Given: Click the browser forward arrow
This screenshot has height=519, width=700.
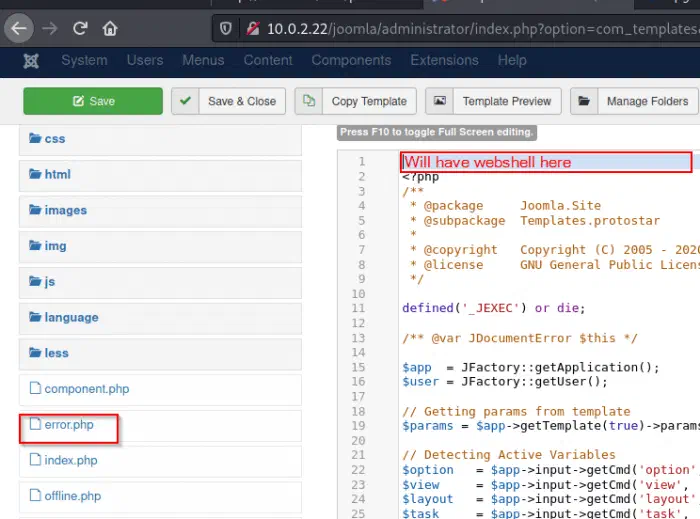Looking at the screenshot, I should (50, 29).
